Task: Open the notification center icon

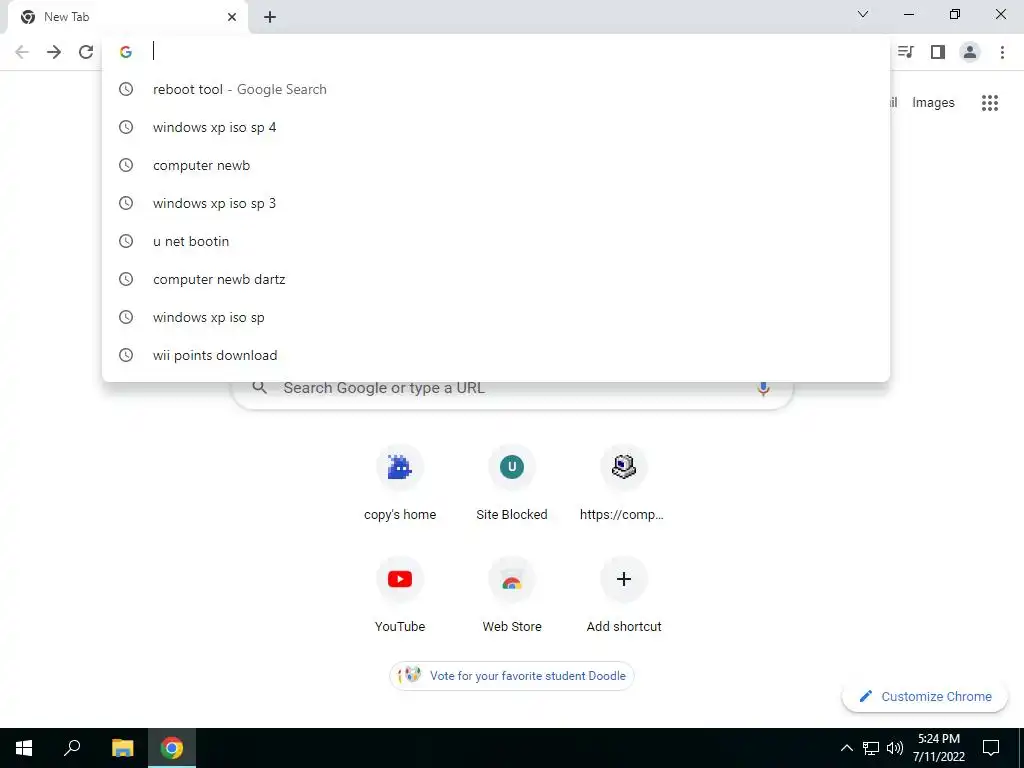Action: pyautogui.click(x=991, y=748)
